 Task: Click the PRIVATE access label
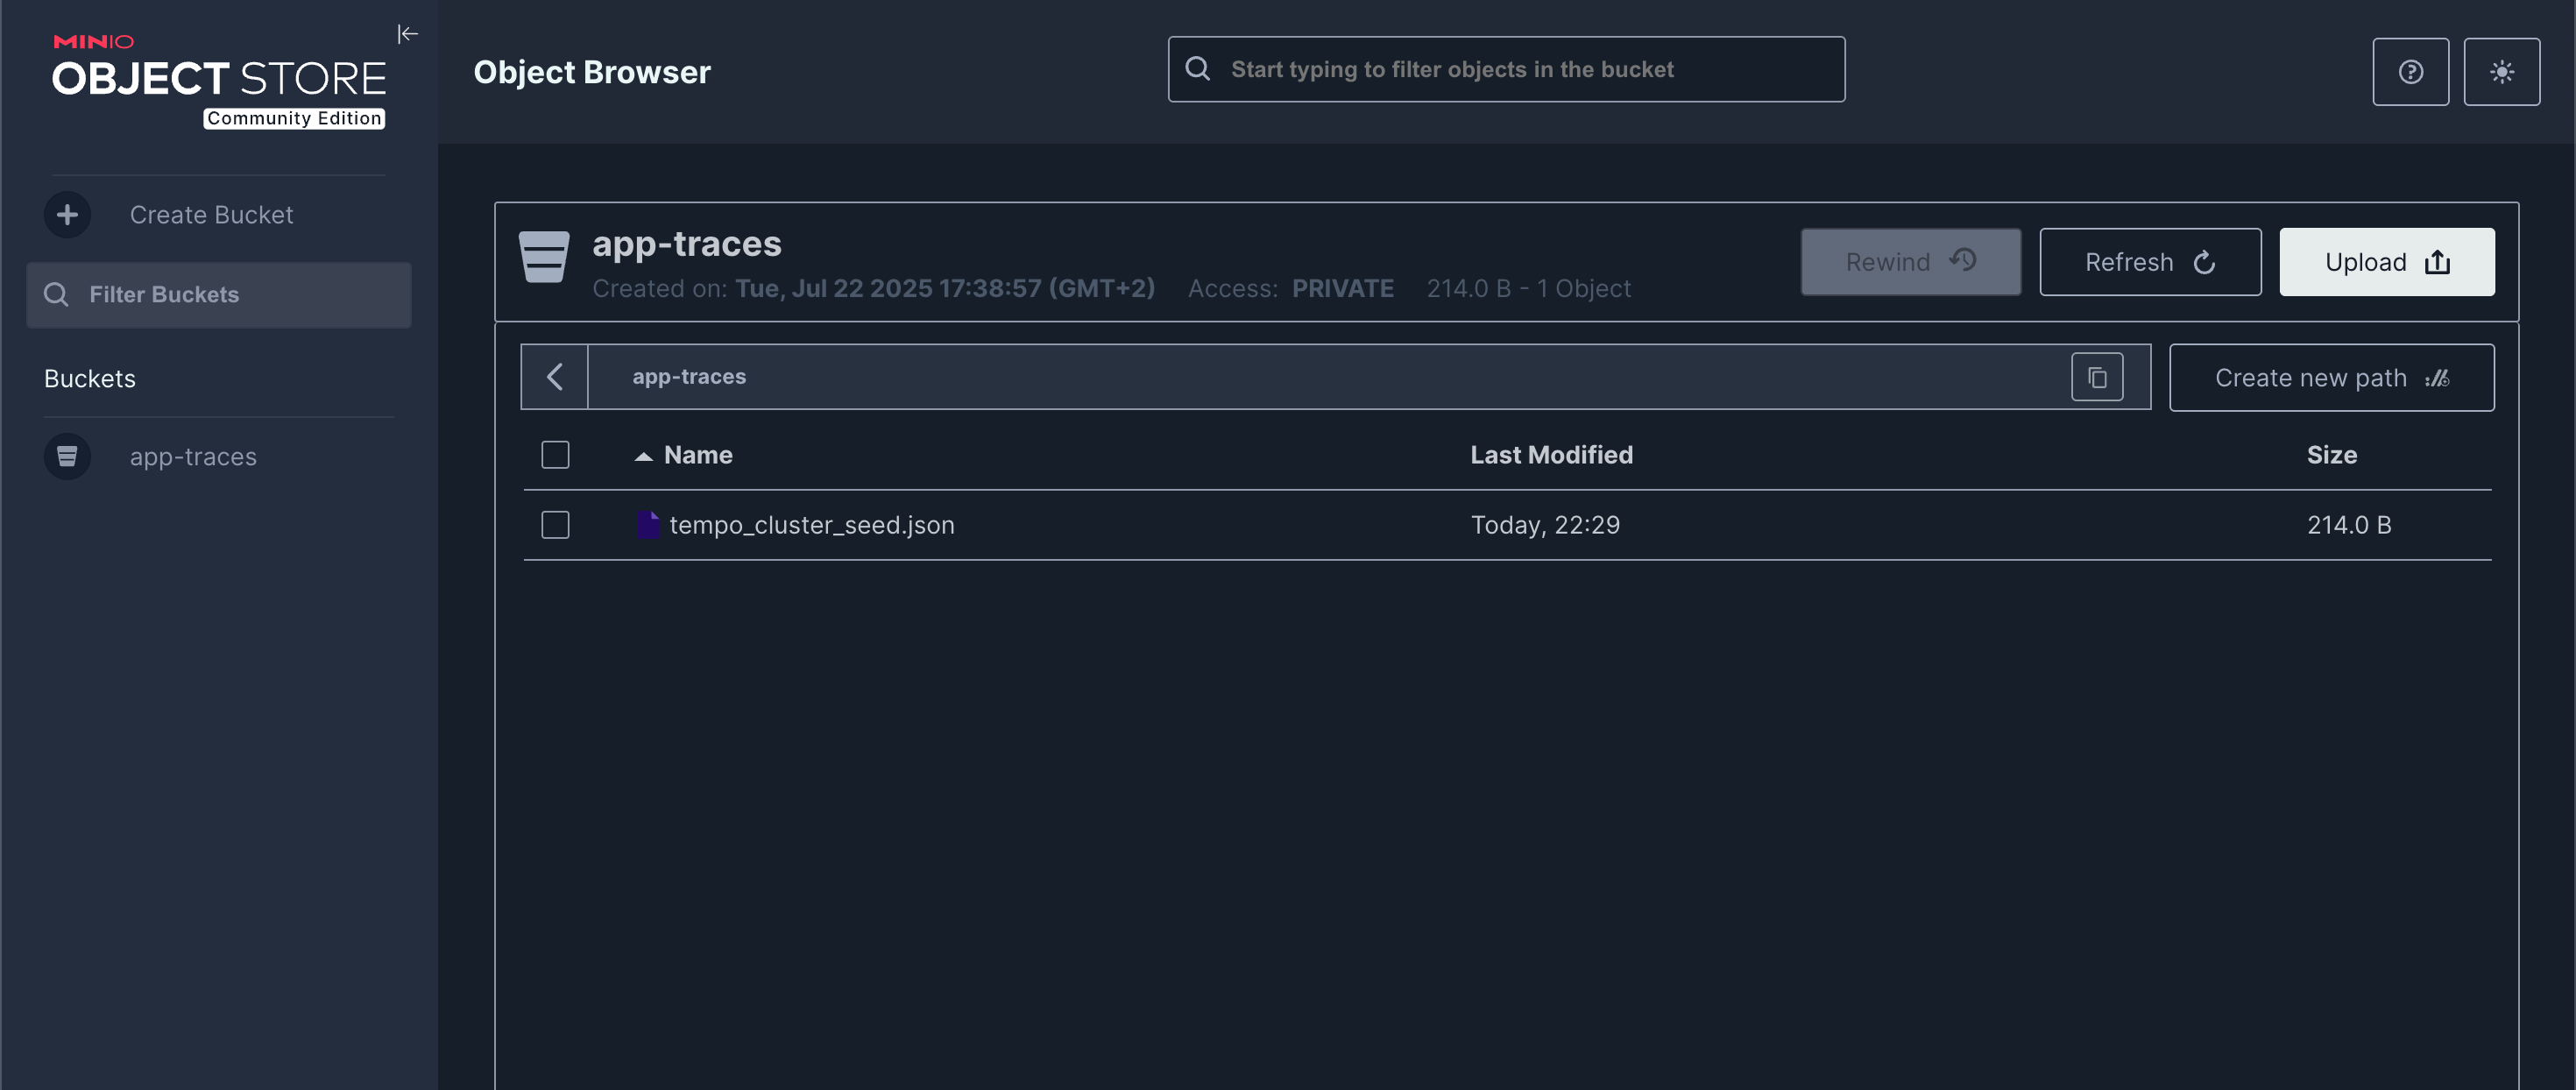[x=1342, y=289]
